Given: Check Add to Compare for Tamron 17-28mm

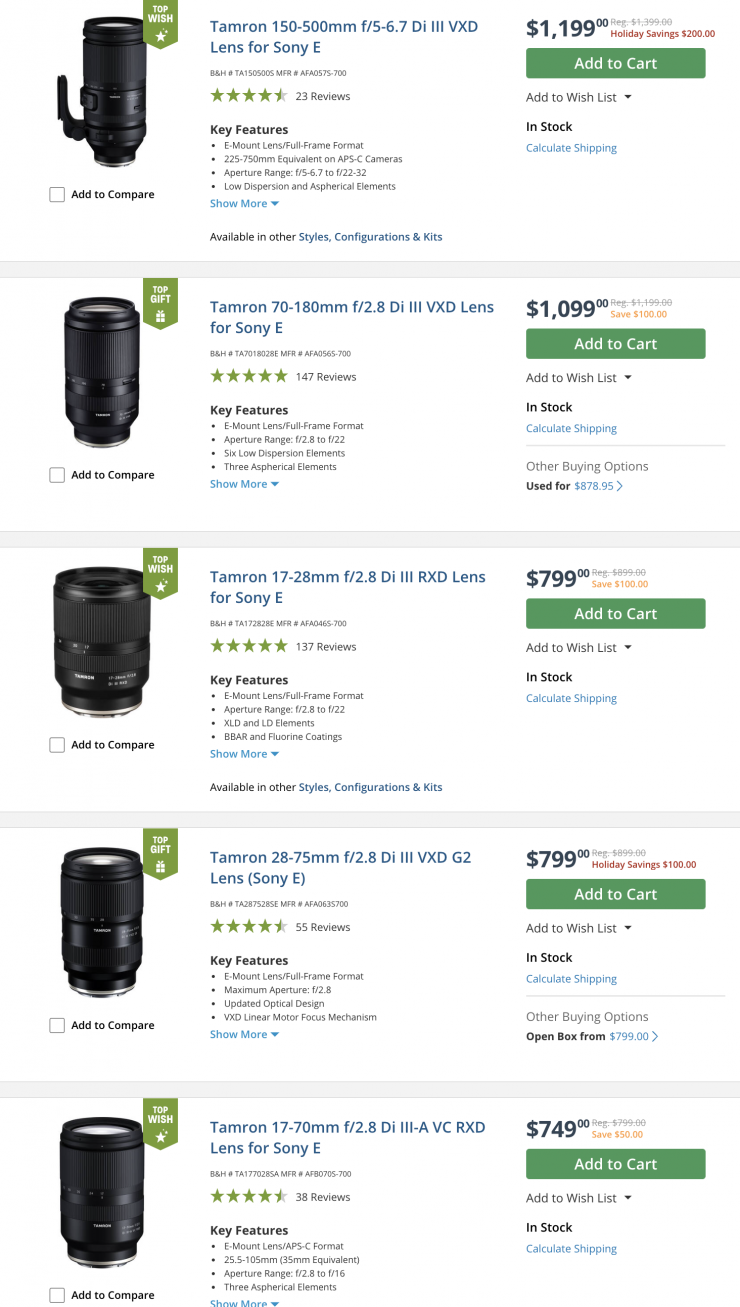Looking at the screenshot, I should coord(57,745).
